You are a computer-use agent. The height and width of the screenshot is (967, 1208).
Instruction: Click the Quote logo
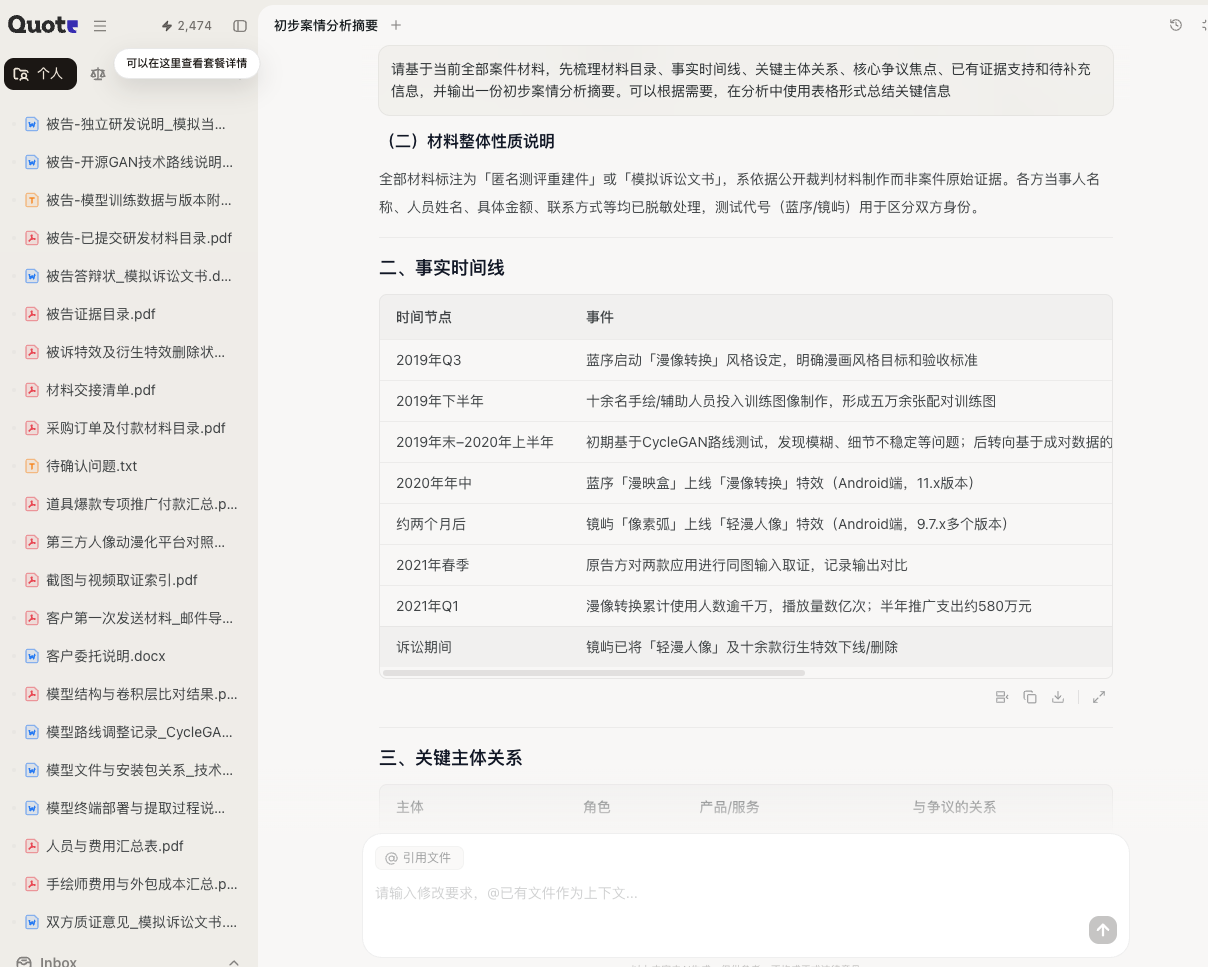click(x=43, y=26)
